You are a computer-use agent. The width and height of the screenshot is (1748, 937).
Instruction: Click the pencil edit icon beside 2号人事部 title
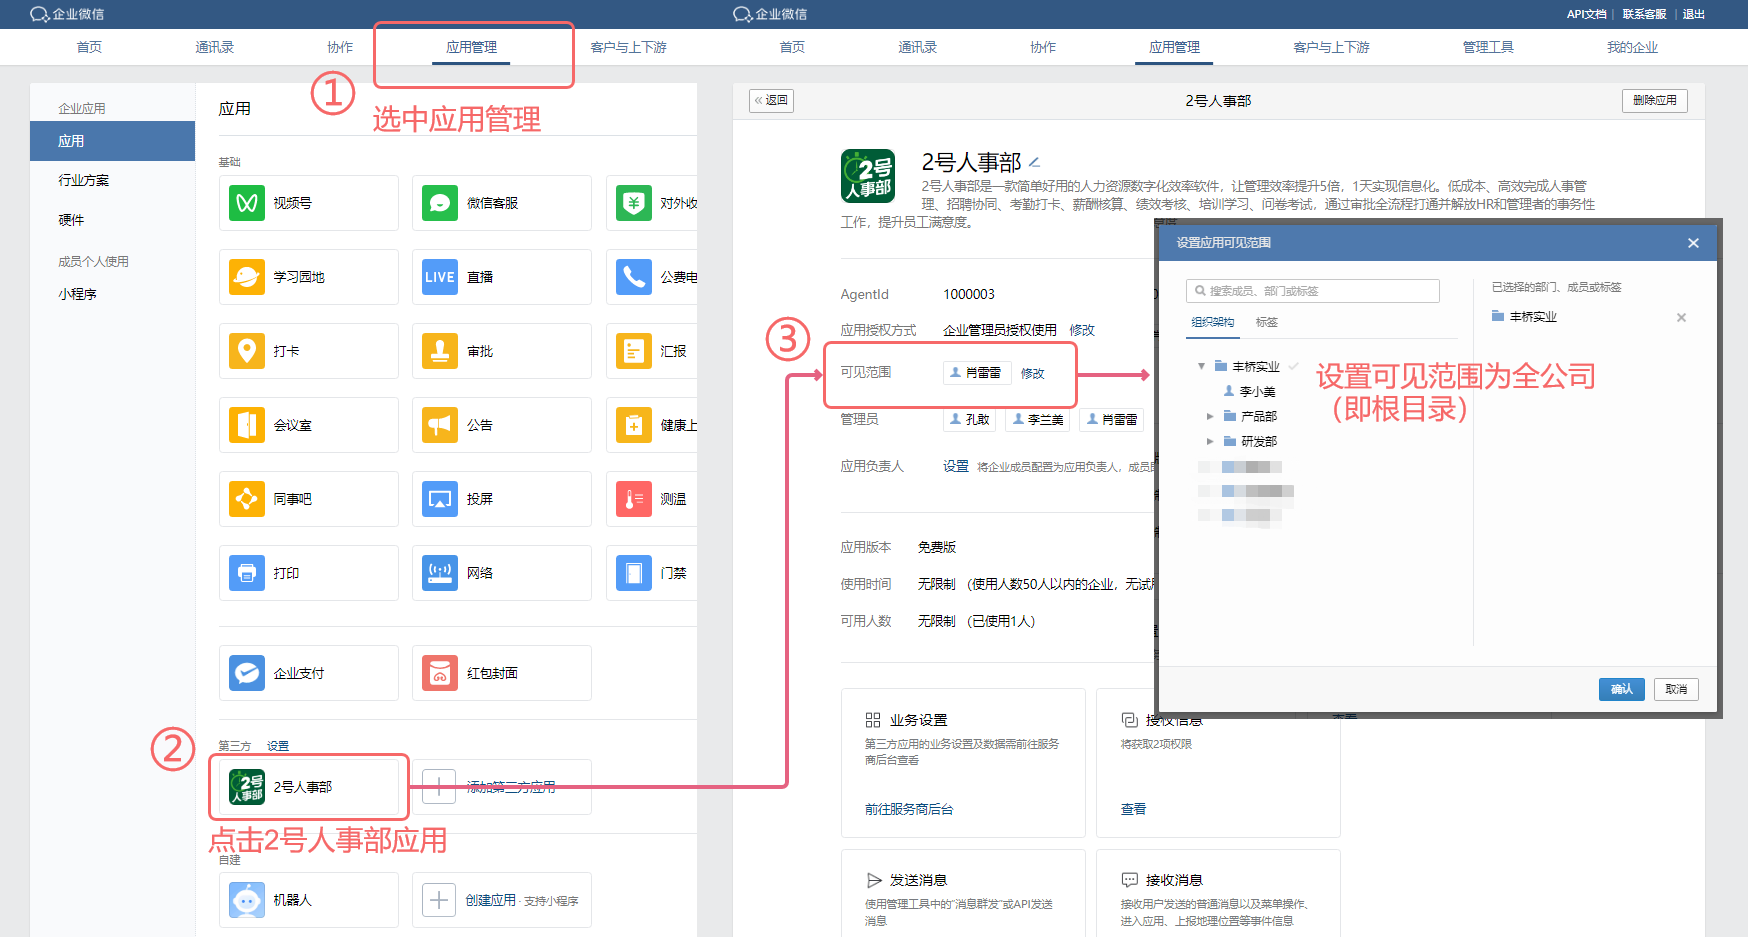coord(1035,162)
